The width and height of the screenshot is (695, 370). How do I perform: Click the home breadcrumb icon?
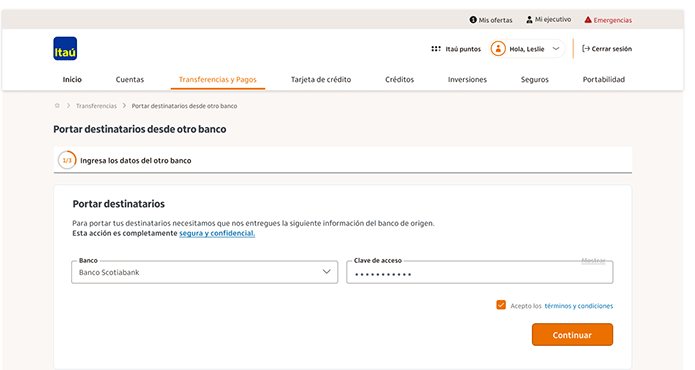tap(57, 105)
